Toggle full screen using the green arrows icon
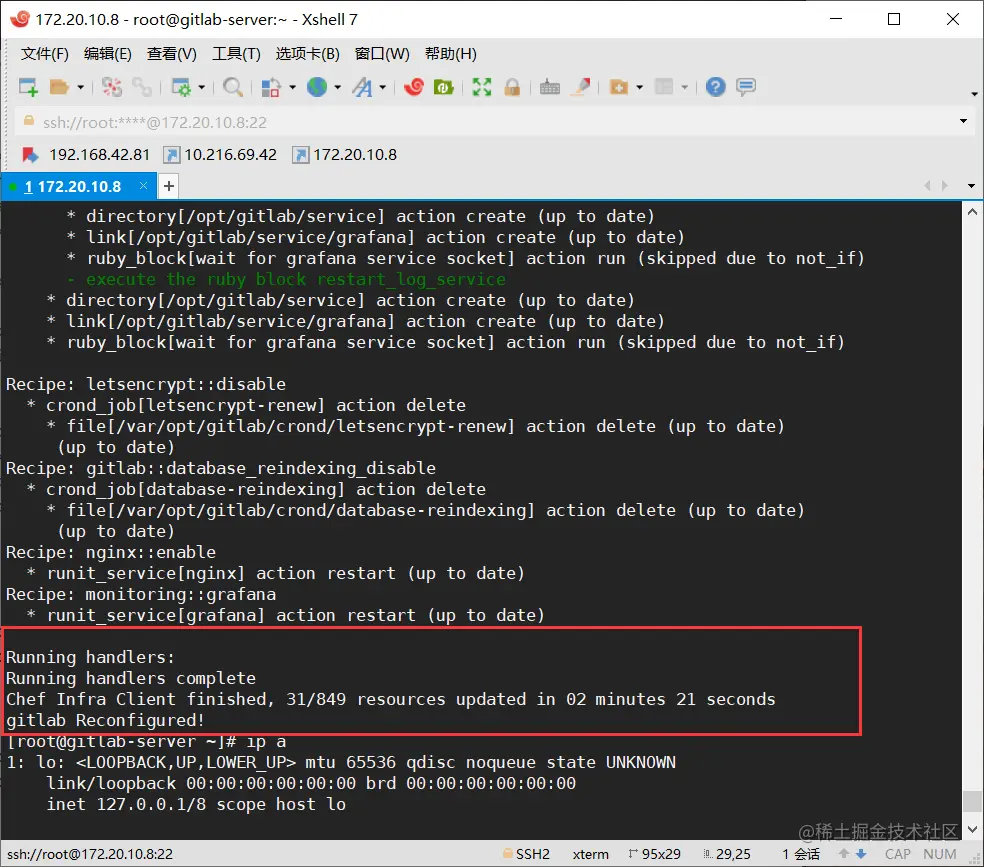 tap(481, 87)
